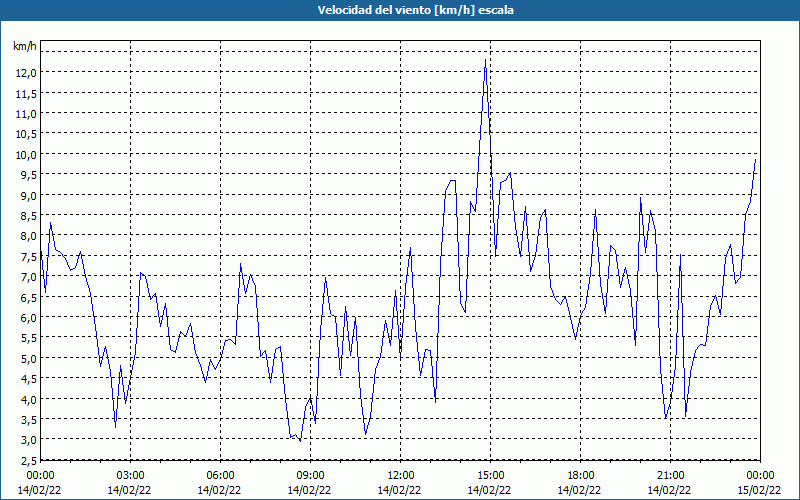Click the '12,0' value on the speed axis
The height and width of the screenshot is (500, 800).
pyautogui.click(x=26, y=73)
